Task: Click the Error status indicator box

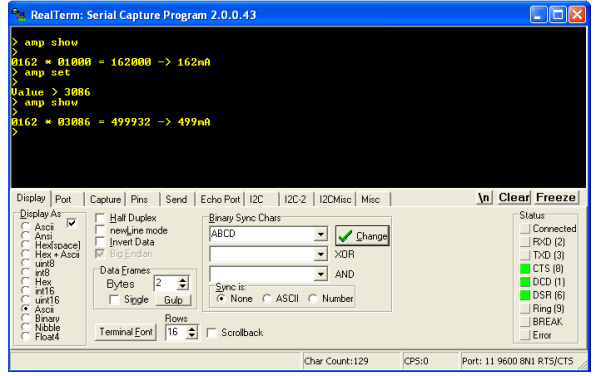Action: 525,335
